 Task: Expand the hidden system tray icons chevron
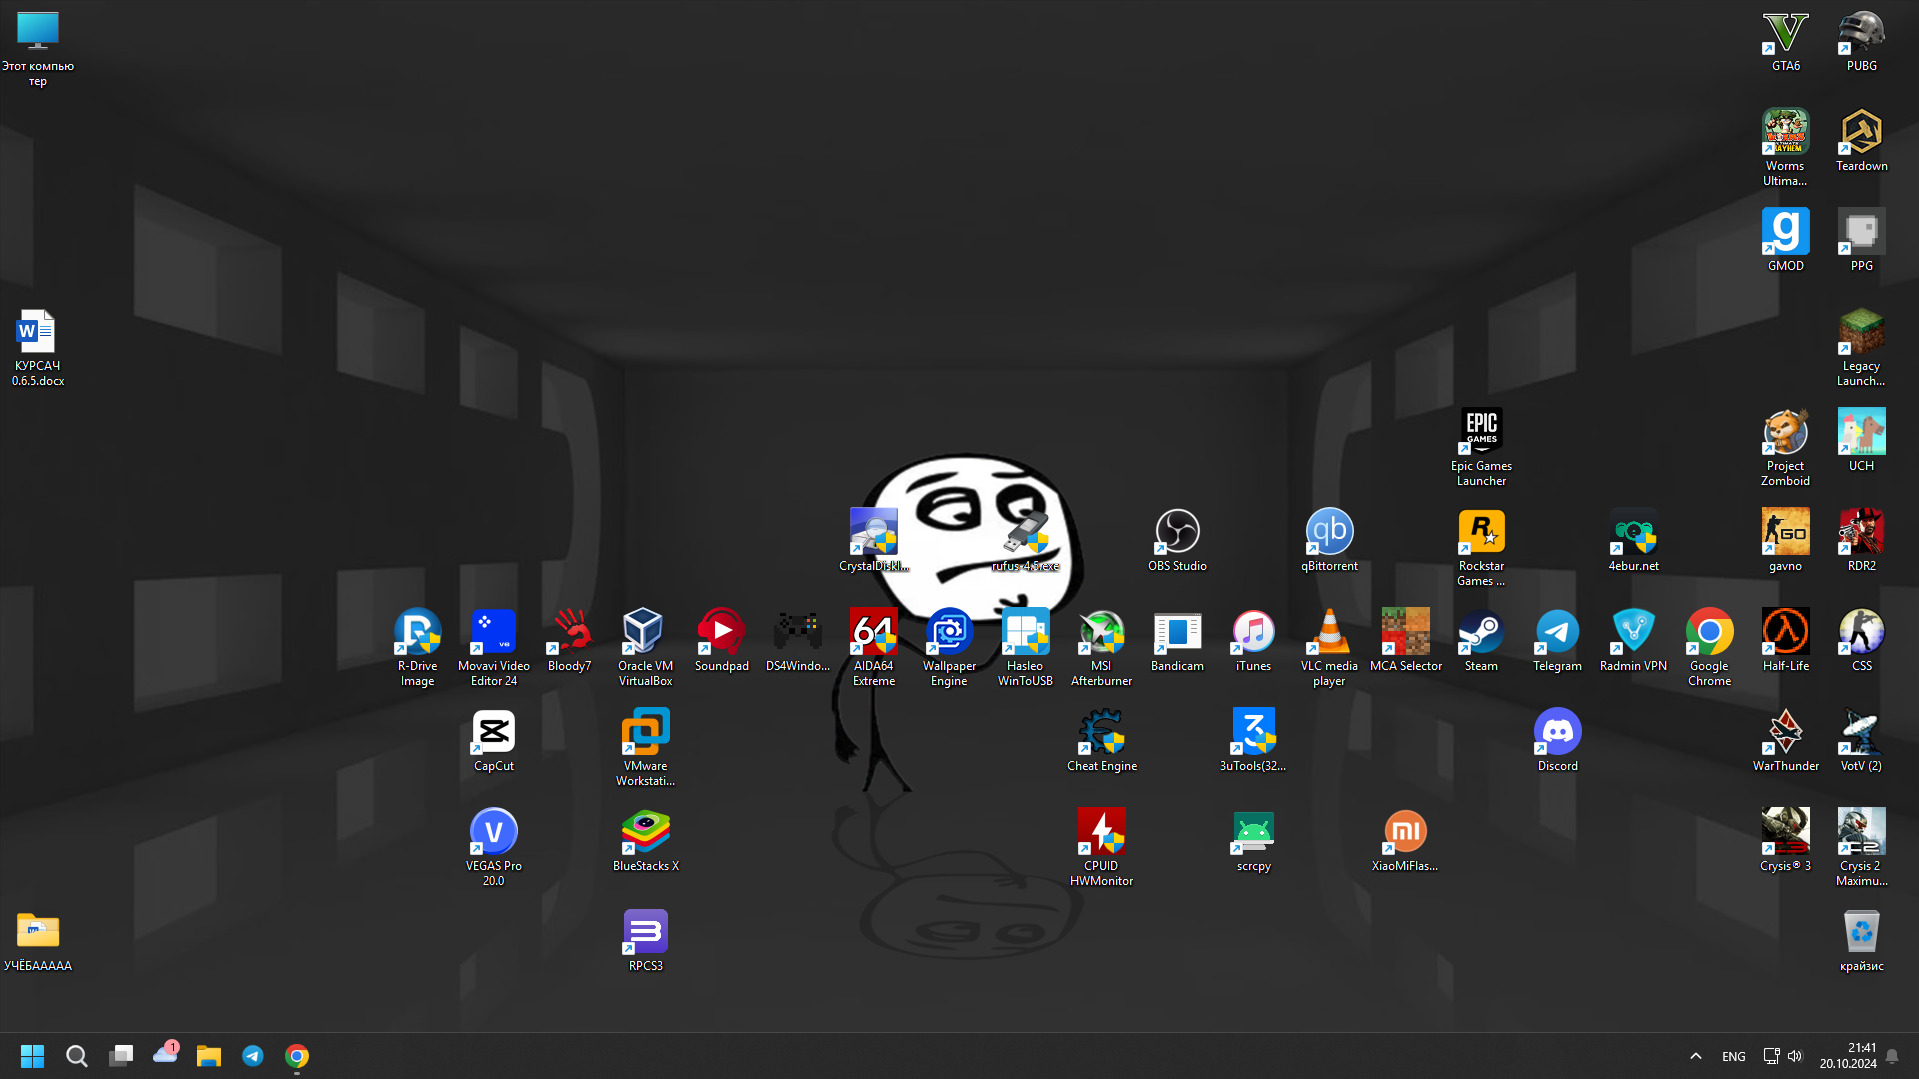pos(1695,1056)
